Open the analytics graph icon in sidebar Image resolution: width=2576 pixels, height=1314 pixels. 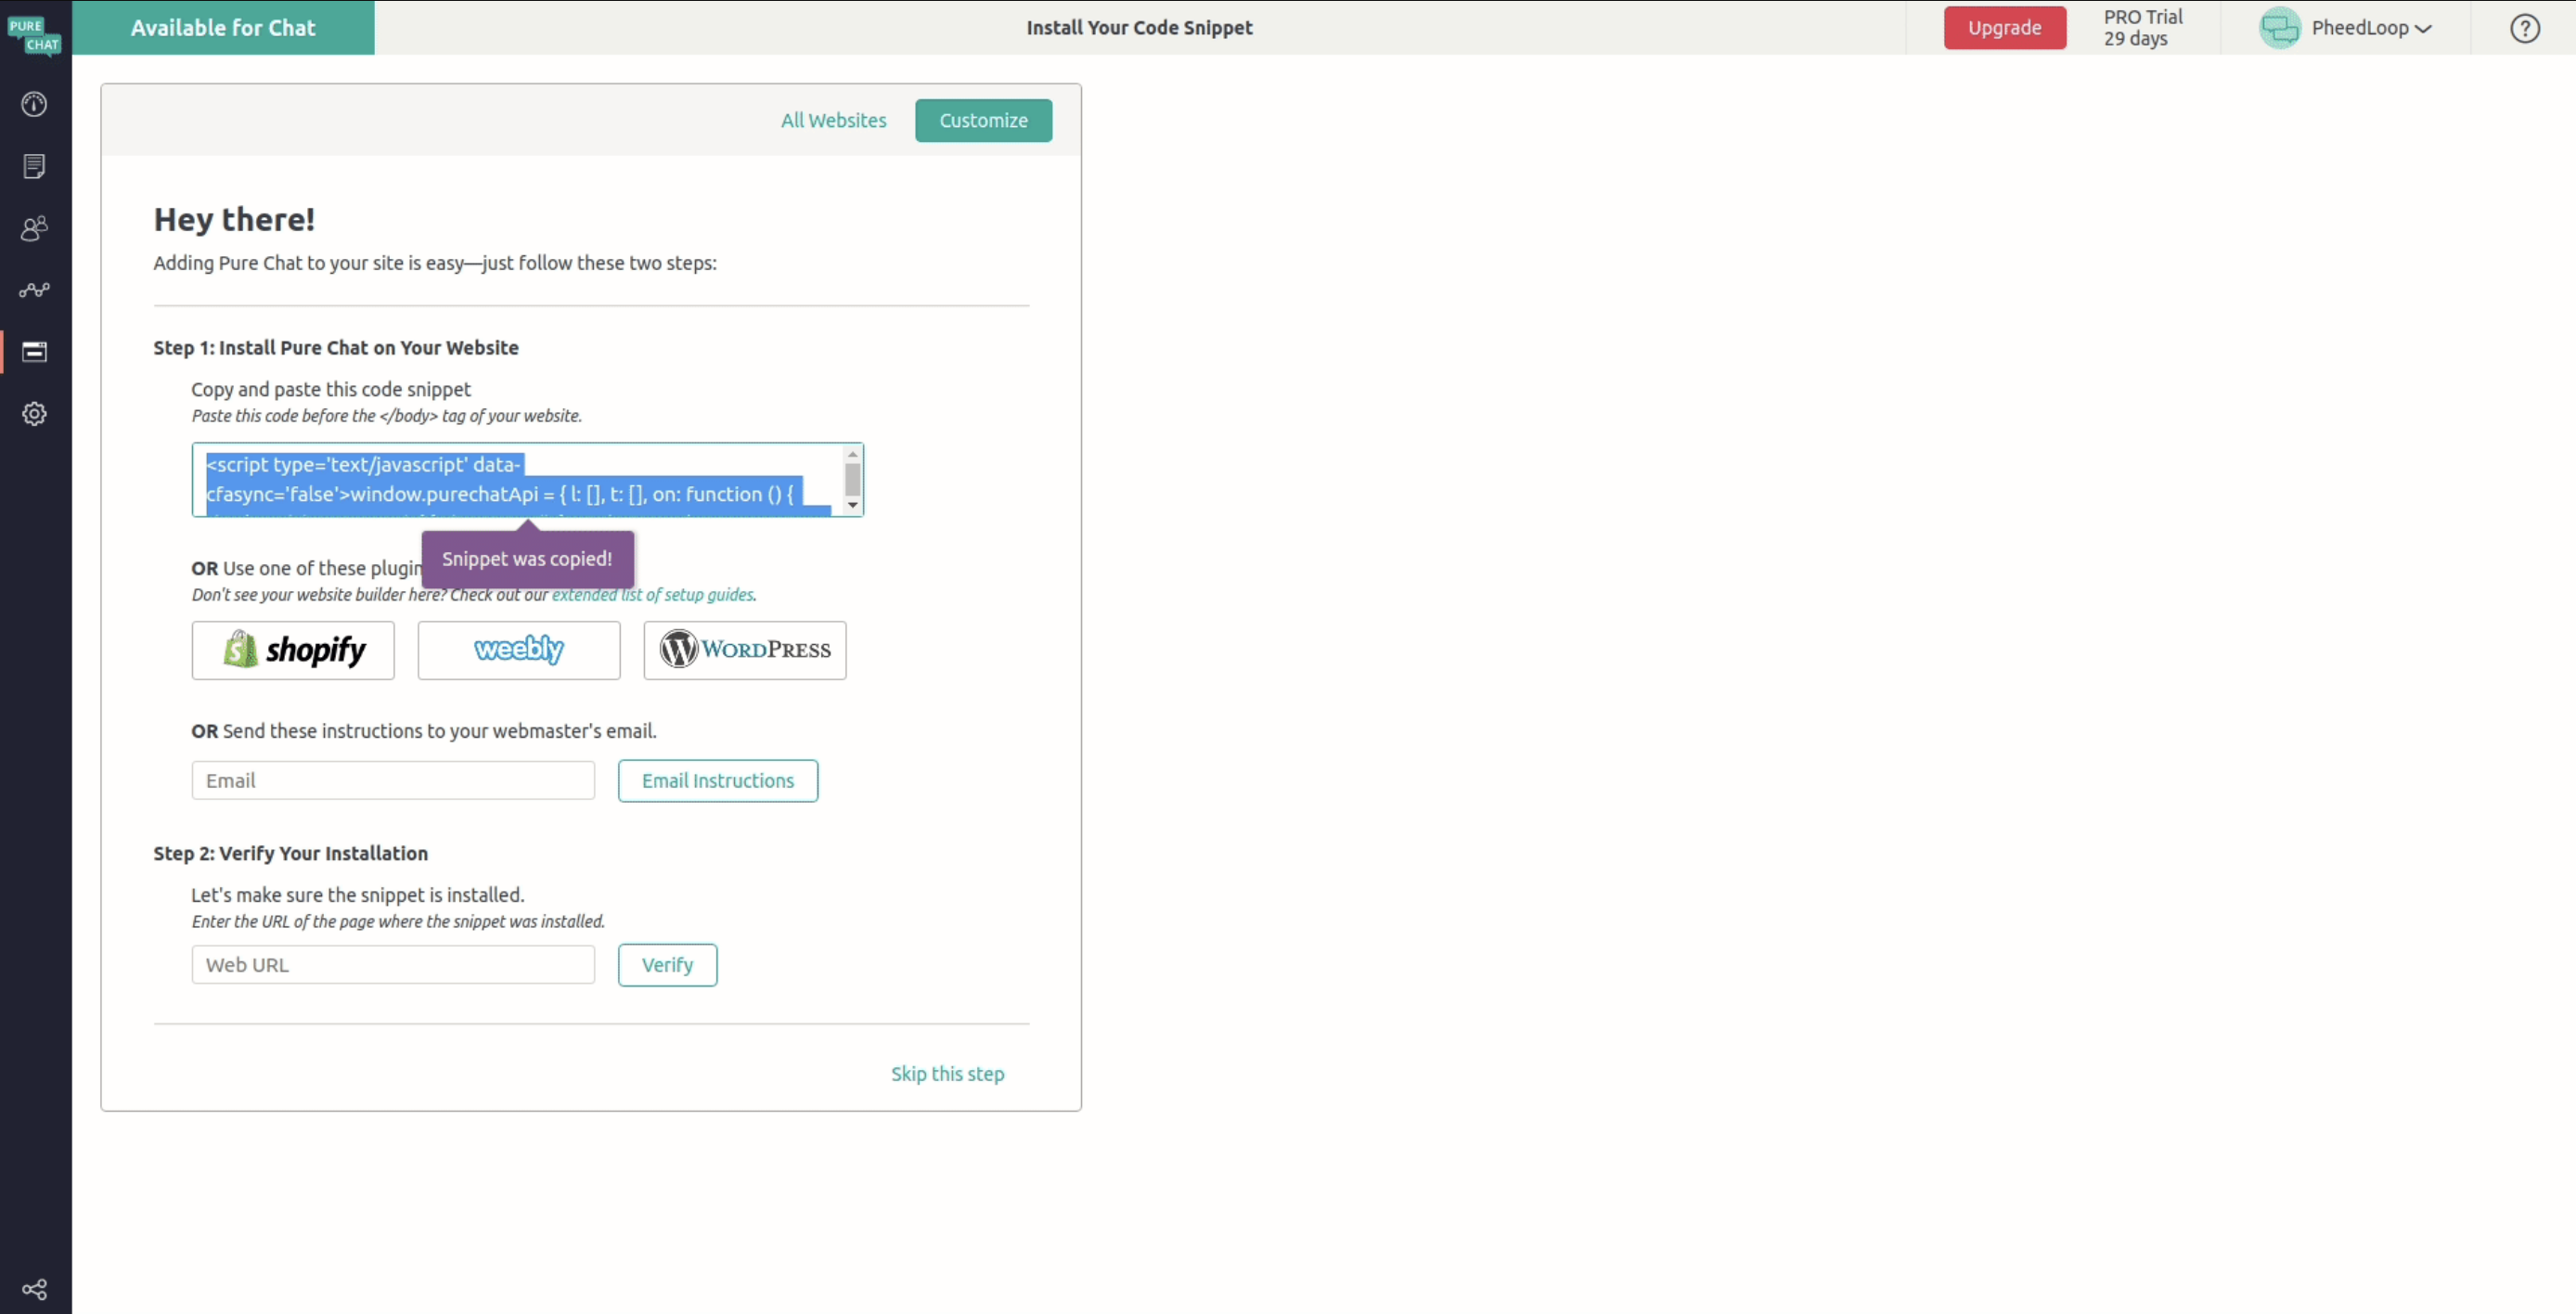coord(34,290)
